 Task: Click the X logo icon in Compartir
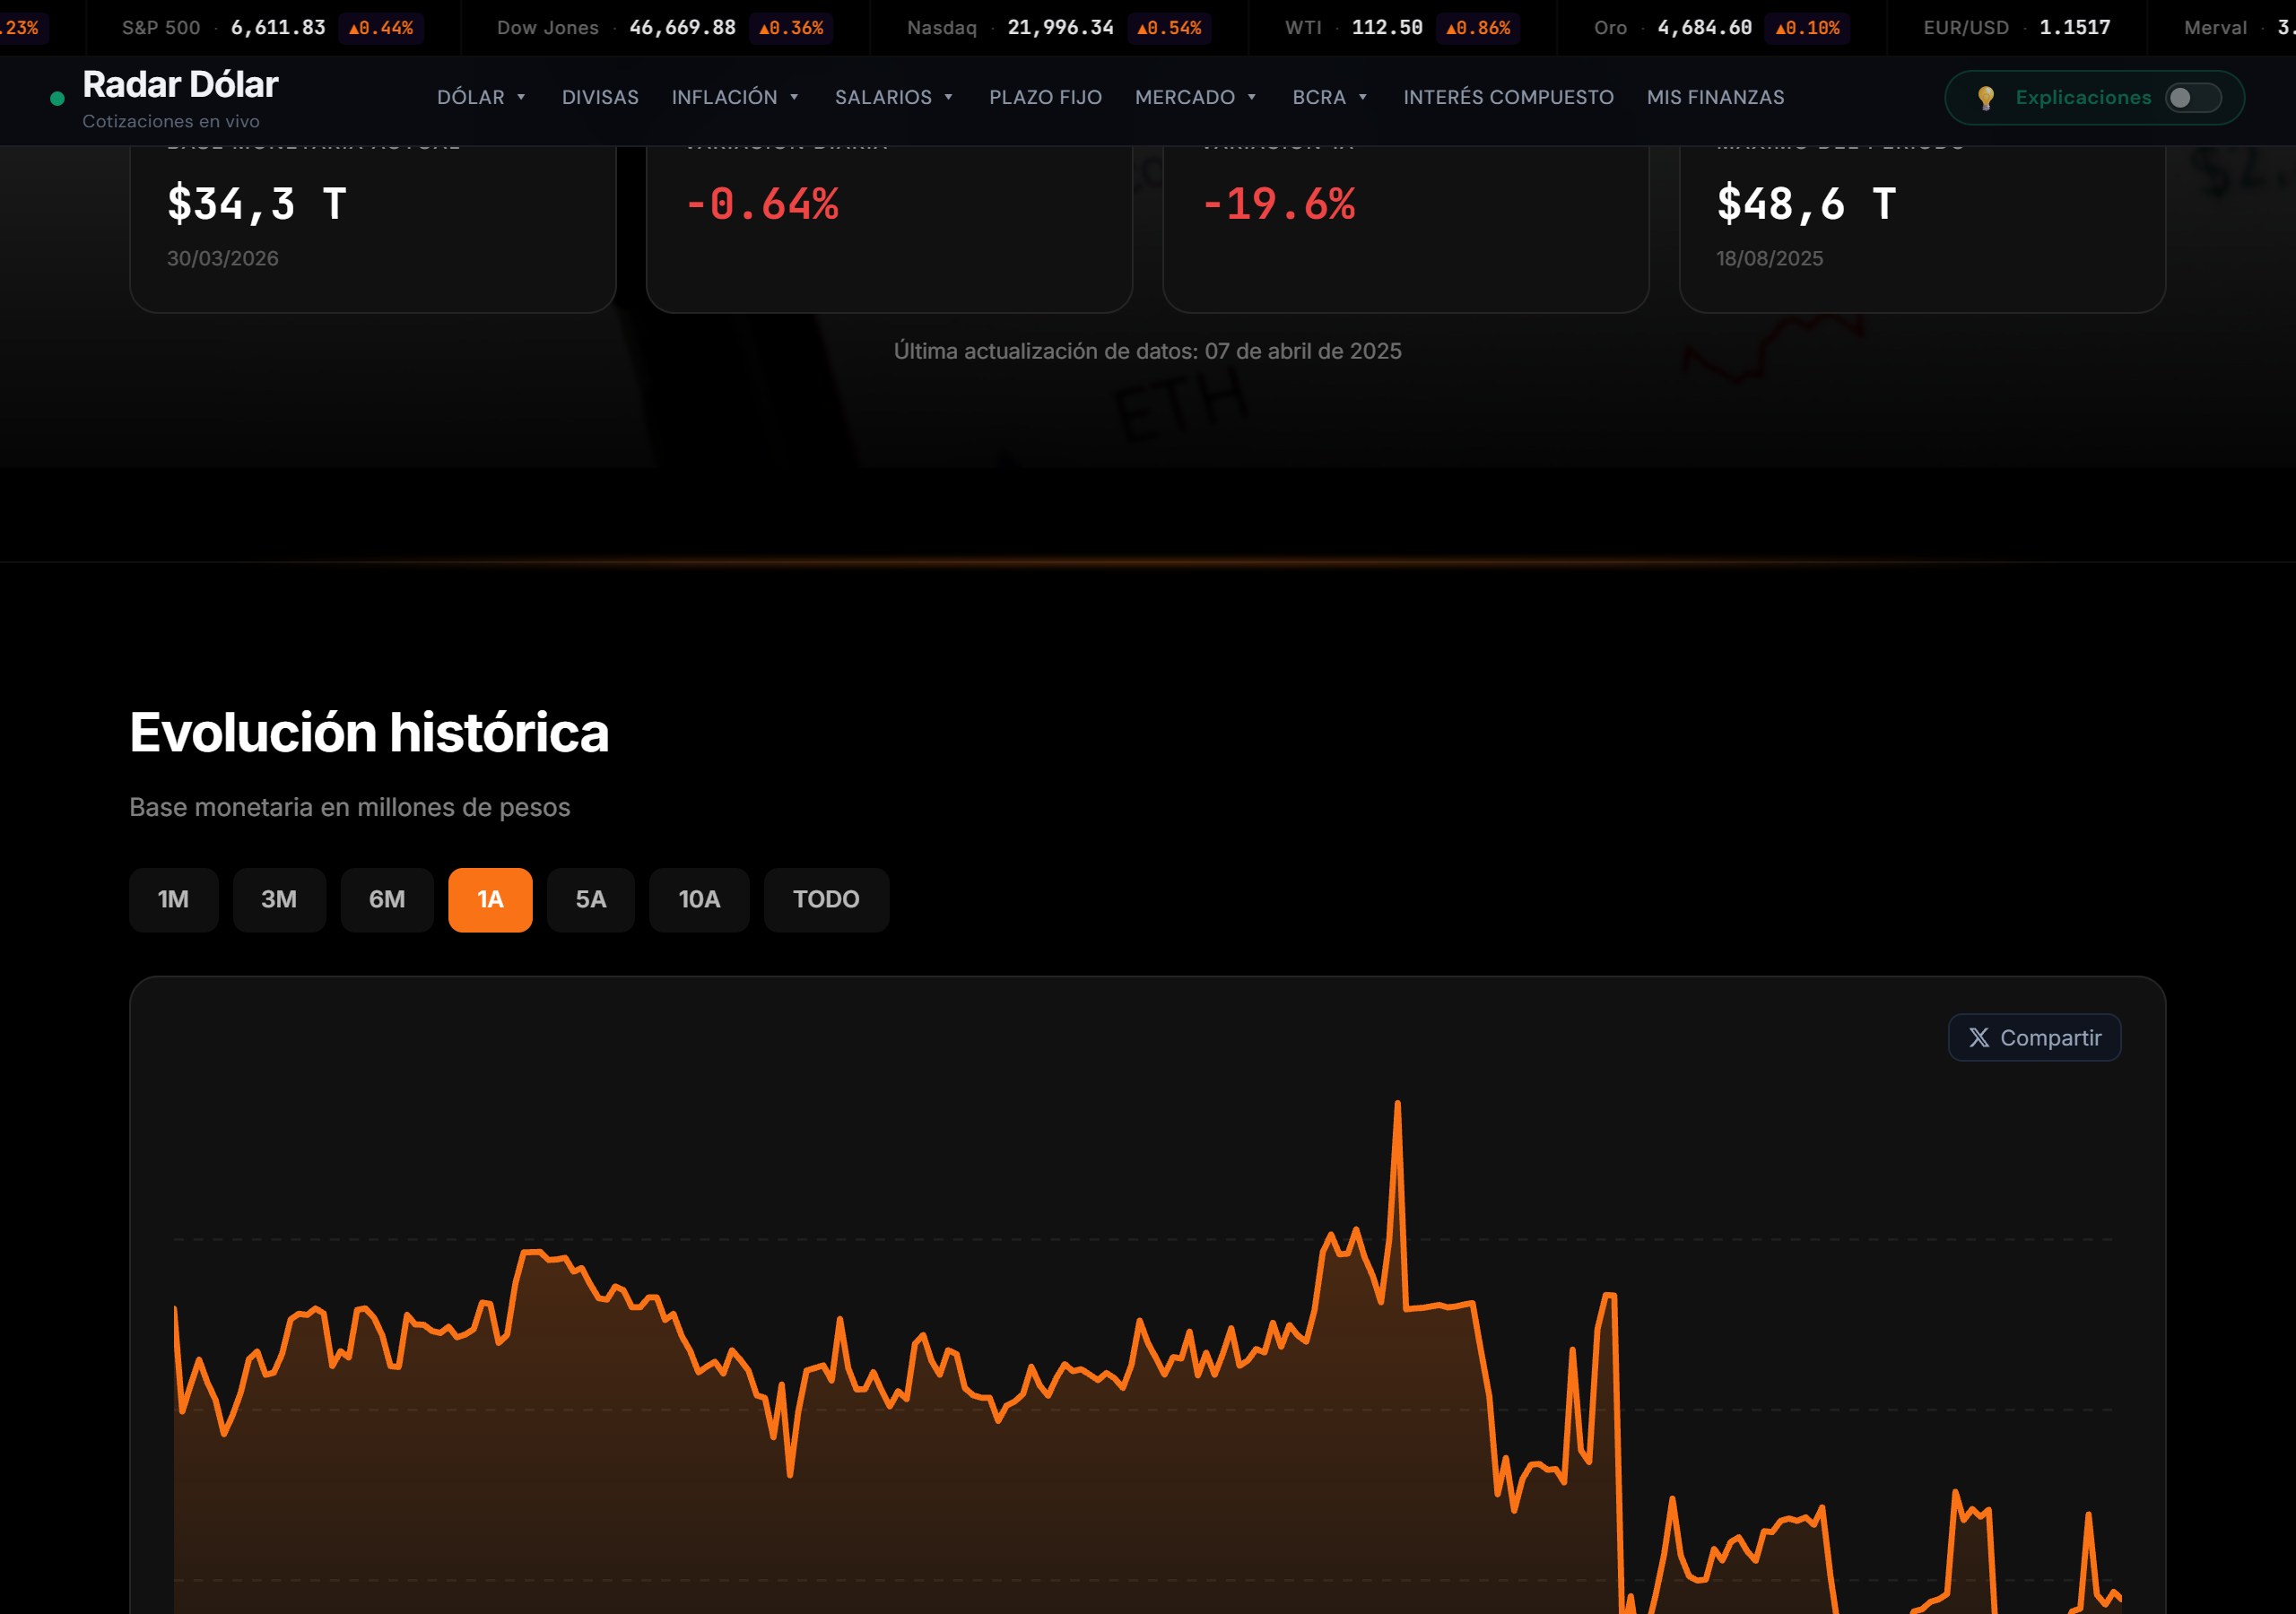click(x=1978, y=1037)
